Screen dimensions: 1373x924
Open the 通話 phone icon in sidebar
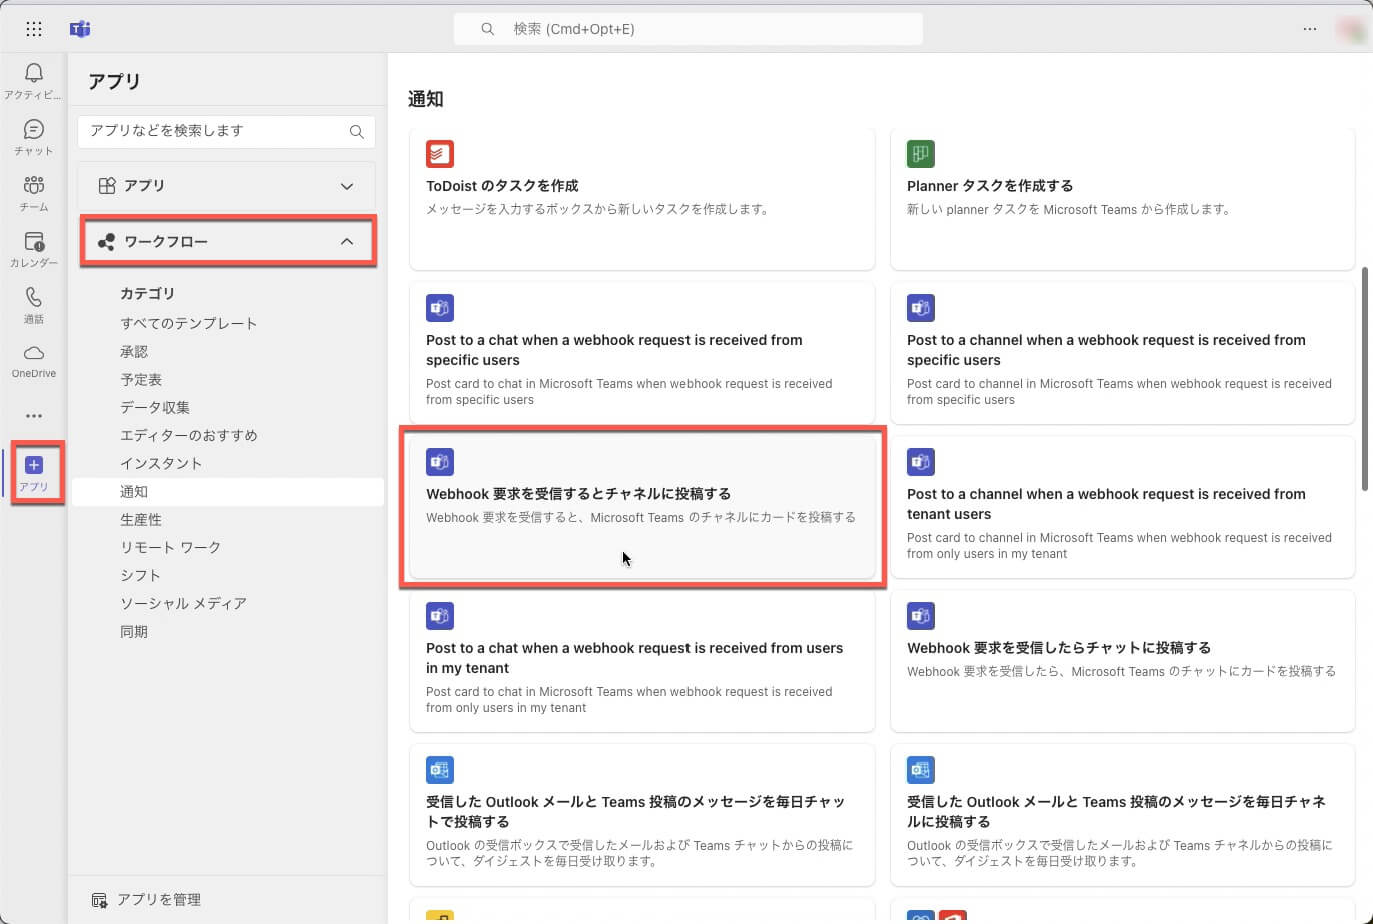click(34, 297)
